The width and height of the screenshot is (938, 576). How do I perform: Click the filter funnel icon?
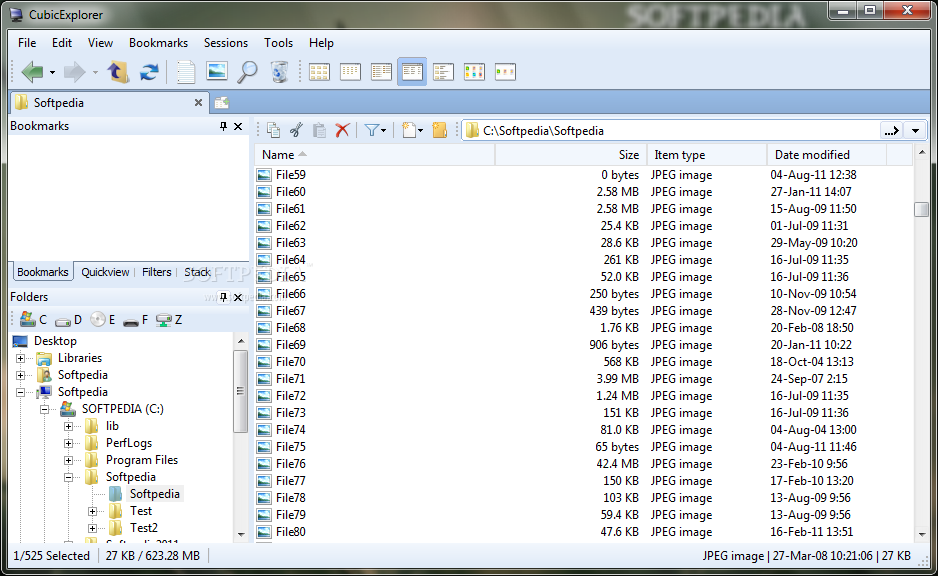pyautogui.click(x=371, y=130)
